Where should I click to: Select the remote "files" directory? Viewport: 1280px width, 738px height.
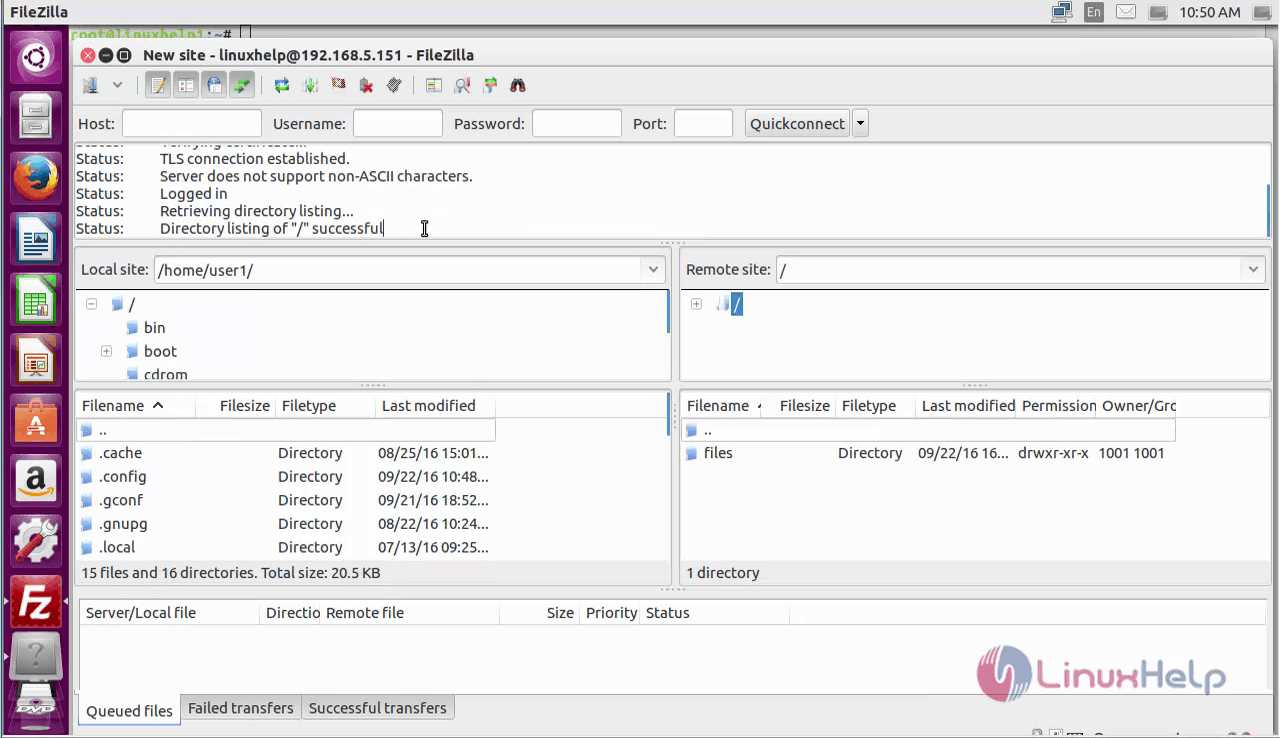pos(929,453)
